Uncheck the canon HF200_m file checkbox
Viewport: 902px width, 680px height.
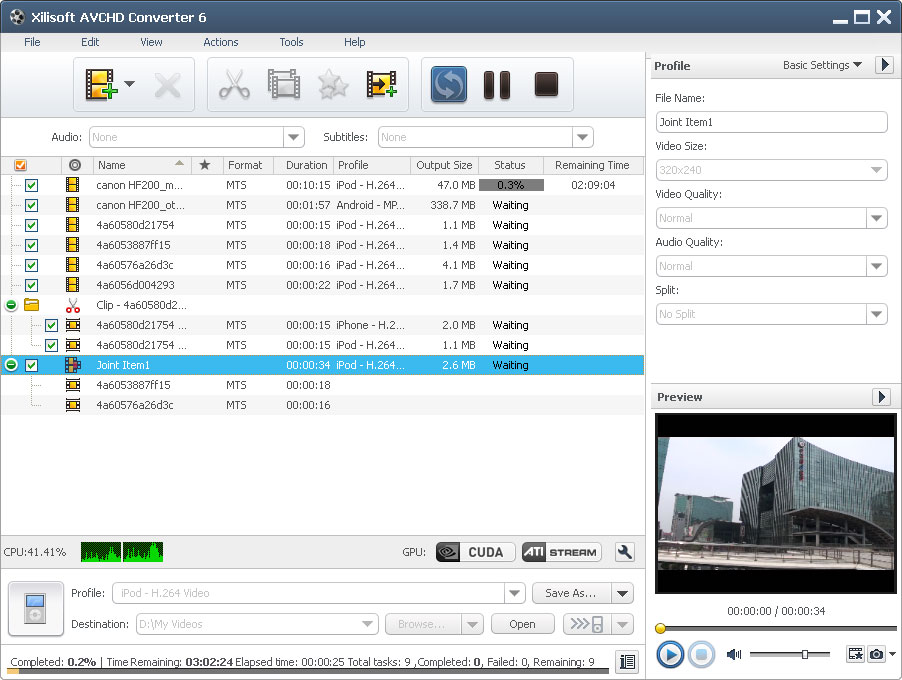pyautogui.click(x=31, y=185)
